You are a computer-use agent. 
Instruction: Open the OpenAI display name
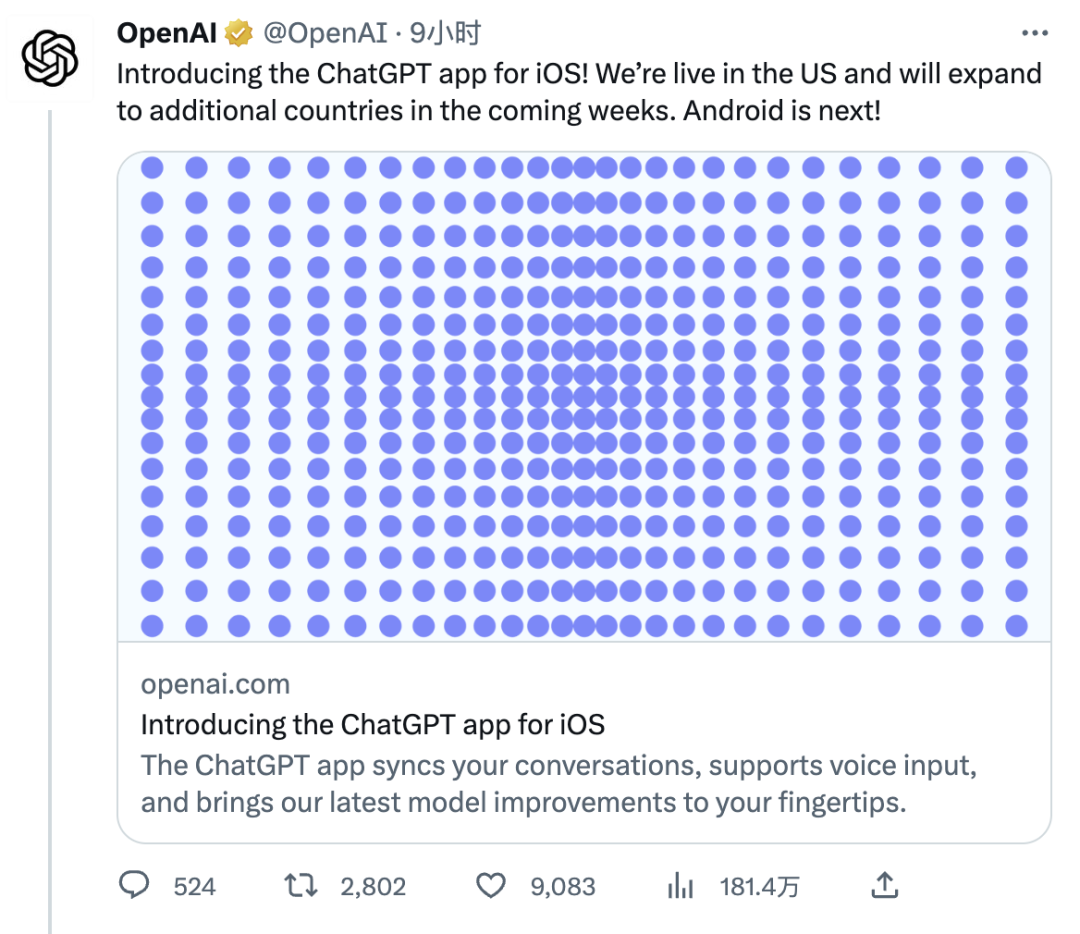(x=167, y=33)
